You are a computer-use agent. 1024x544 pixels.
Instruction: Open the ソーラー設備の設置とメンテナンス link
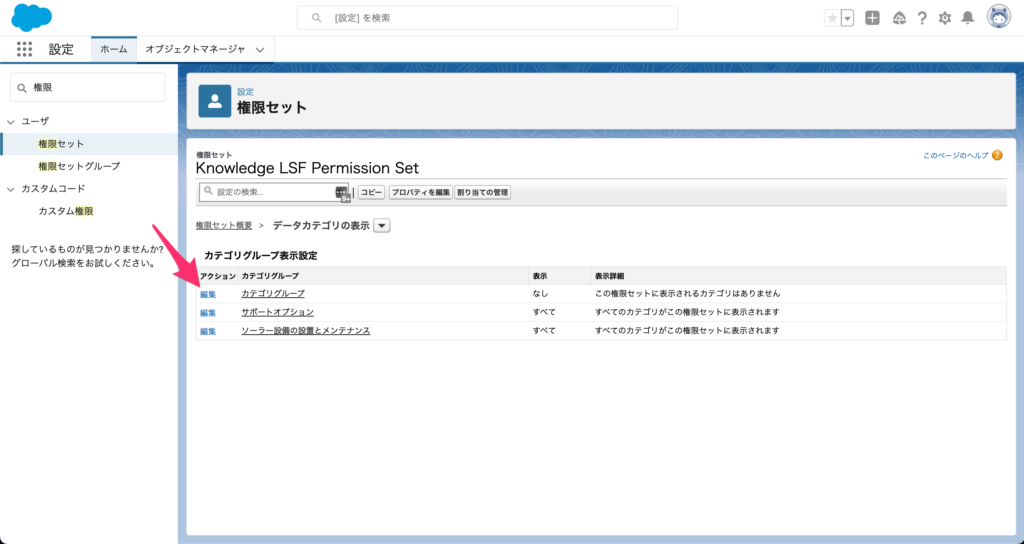306,330
